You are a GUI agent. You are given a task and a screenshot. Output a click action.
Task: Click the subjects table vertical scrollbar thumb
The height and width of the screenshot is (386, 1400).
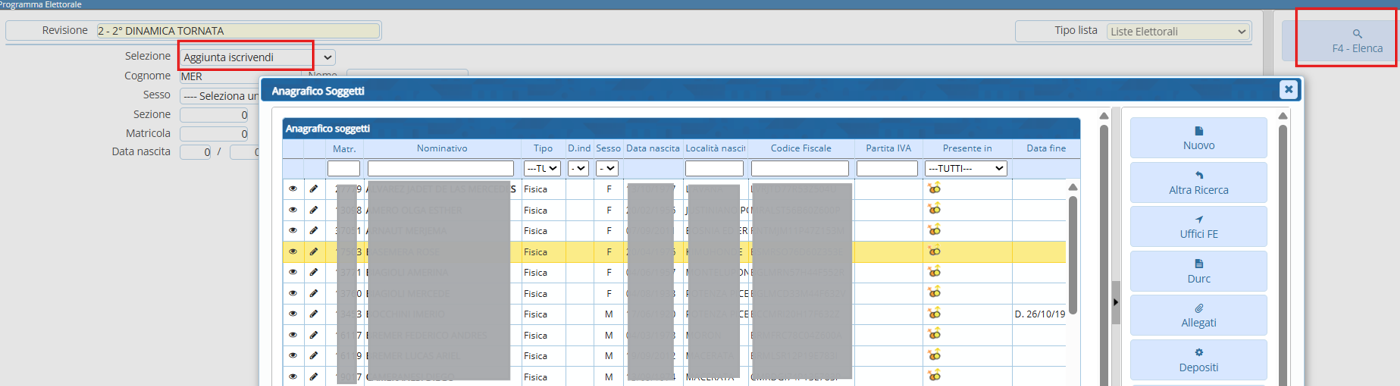1073,255
